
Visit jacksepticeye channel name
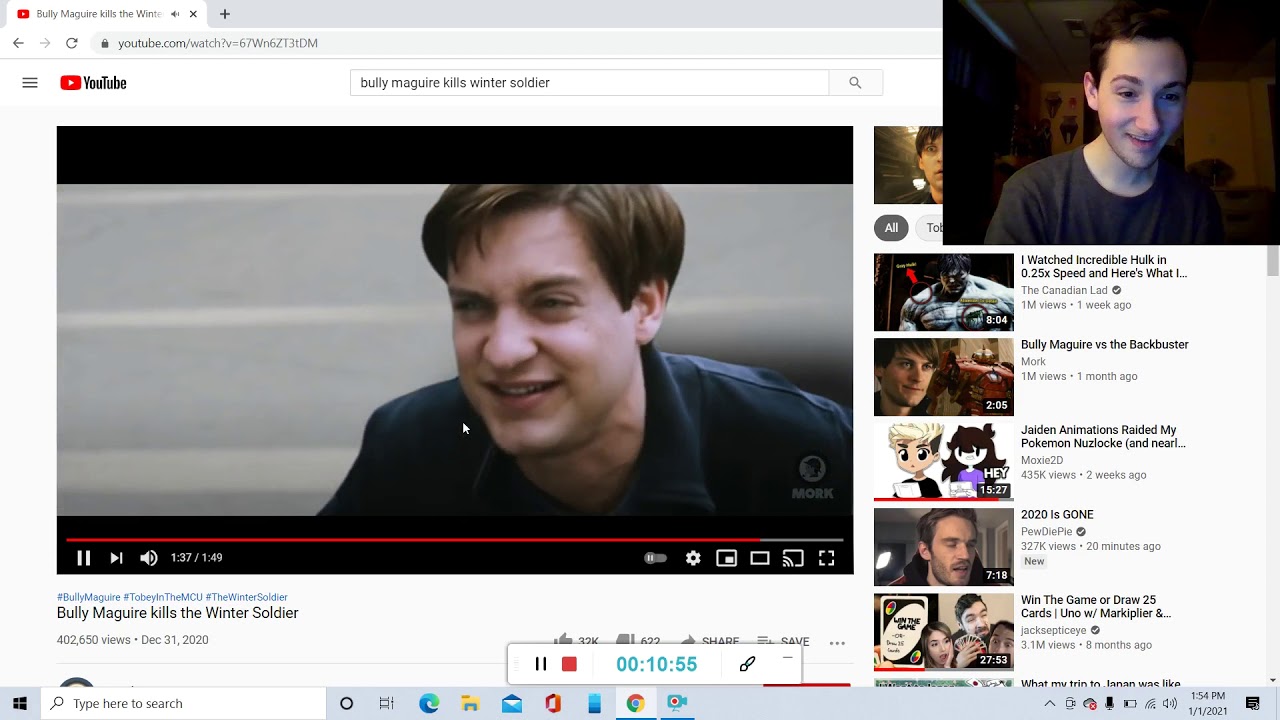click(x=1053, y=631)
